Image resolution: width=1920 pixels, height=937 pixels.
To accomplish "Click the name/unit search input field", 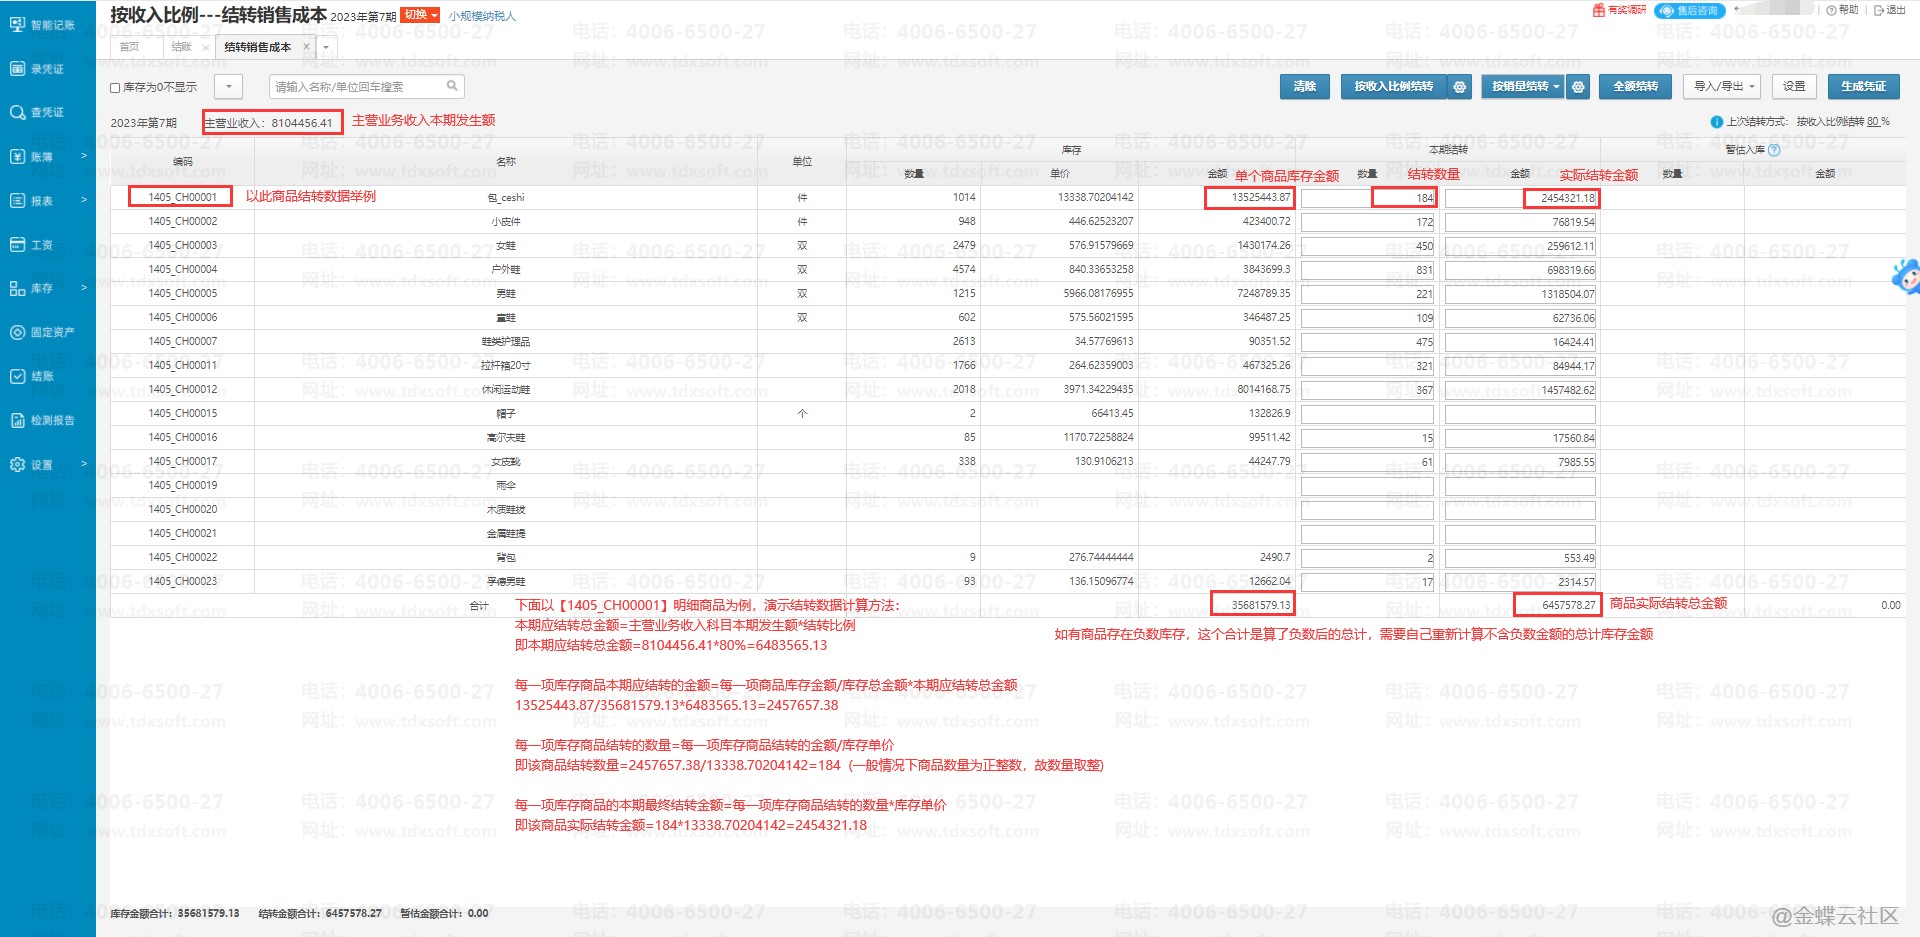I will [356, 87].
